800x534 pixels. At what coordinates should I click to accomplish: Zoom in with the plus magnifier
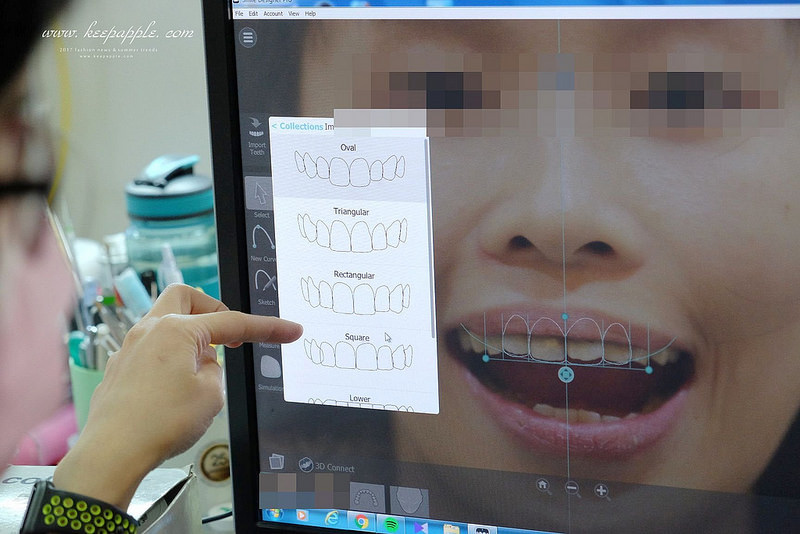(602, 491)
